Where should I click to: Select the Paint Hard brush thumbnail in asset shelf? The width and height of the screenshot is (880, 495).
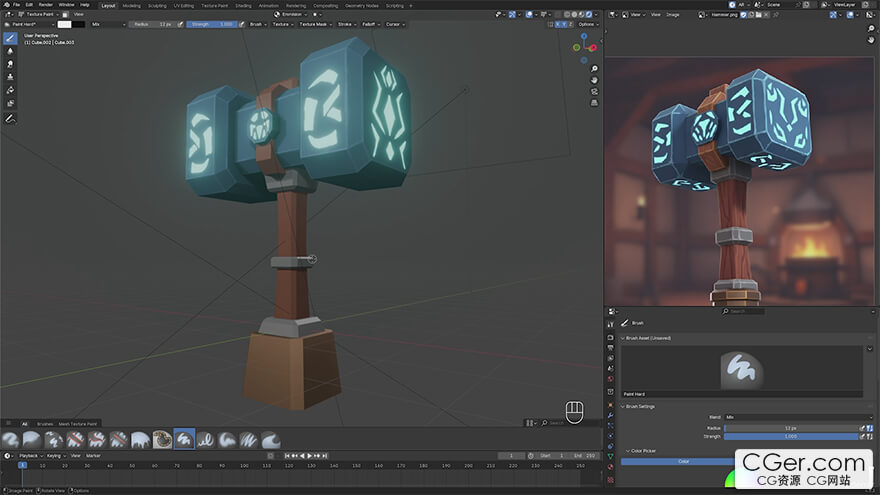pyautogui.click(x=185, y=439)
